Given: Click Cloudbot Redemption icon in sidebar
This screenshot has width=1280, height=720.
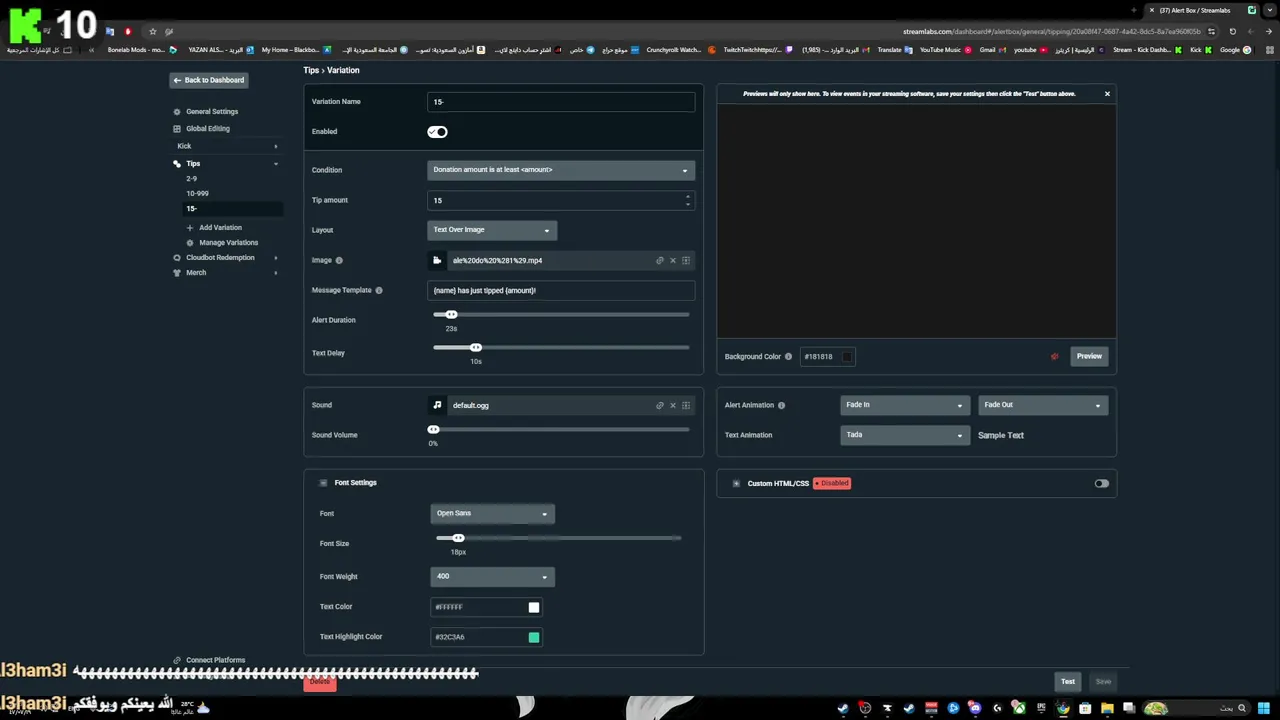Looking at the screenshot, I should 177,258.
